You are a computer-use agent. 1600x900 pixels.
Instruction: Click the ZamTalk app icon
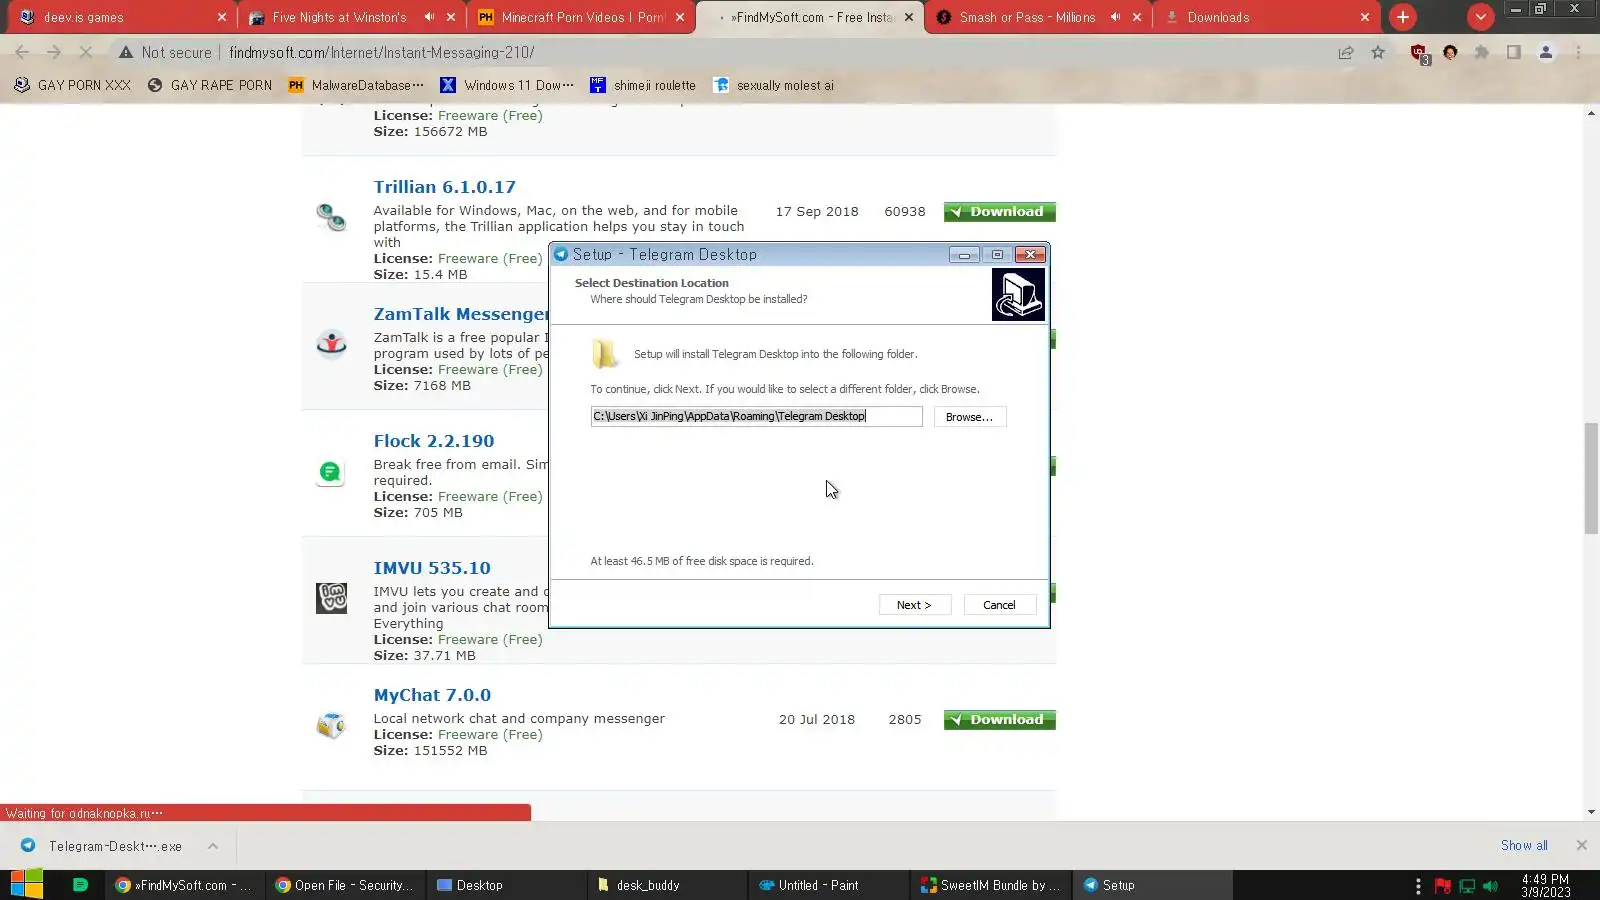[x=331, y=344]
